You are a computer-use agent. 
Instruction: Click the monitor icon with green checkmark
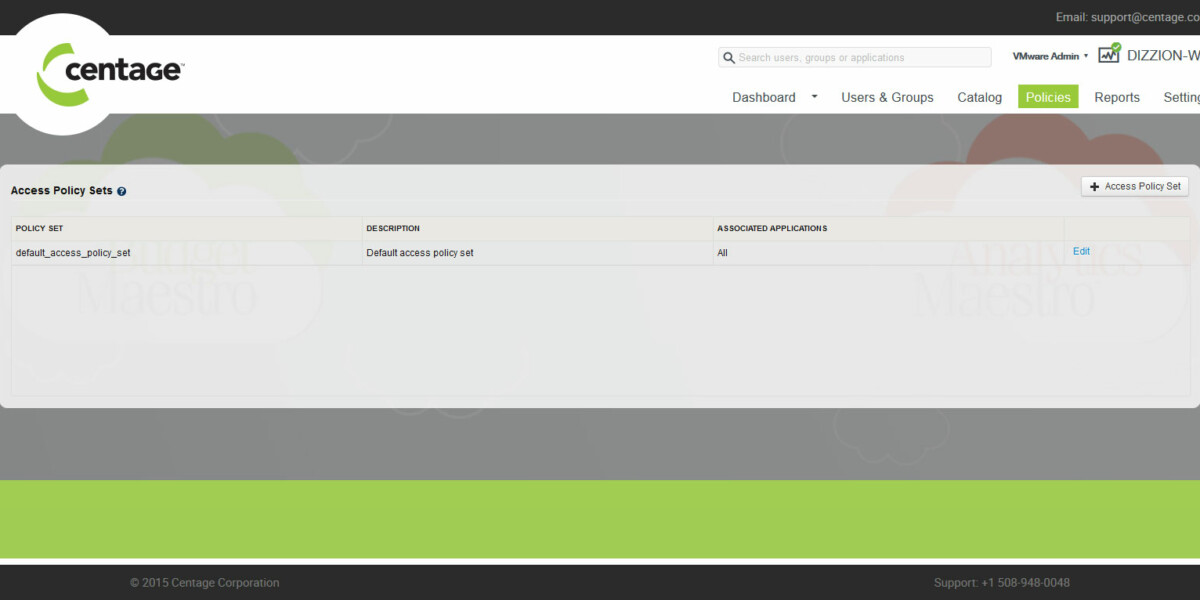click(x=1109, y=54)
